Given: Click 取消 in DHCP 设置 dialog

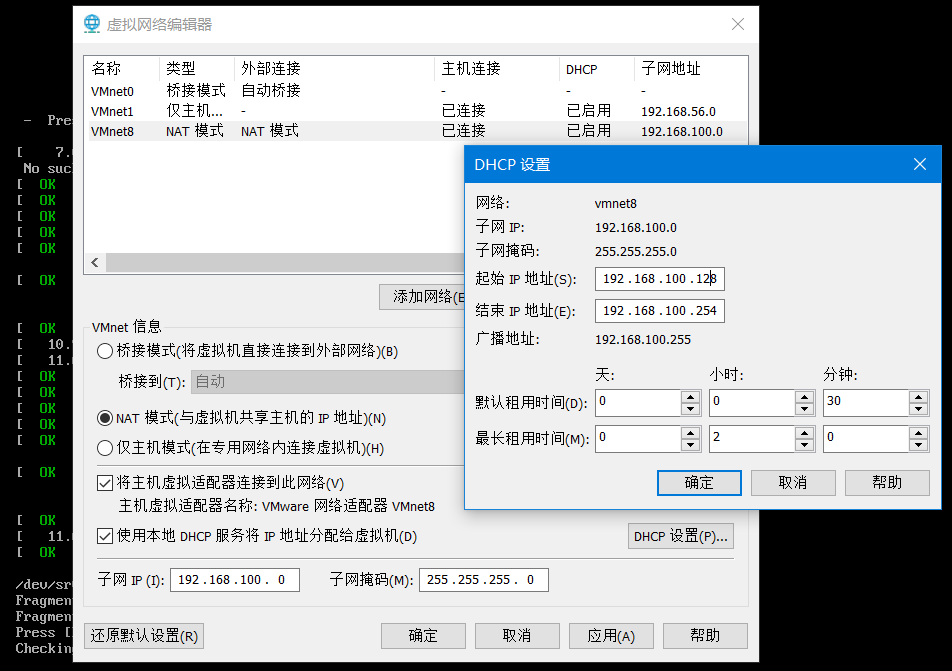Looking at the screenshot, I should 793,483.
